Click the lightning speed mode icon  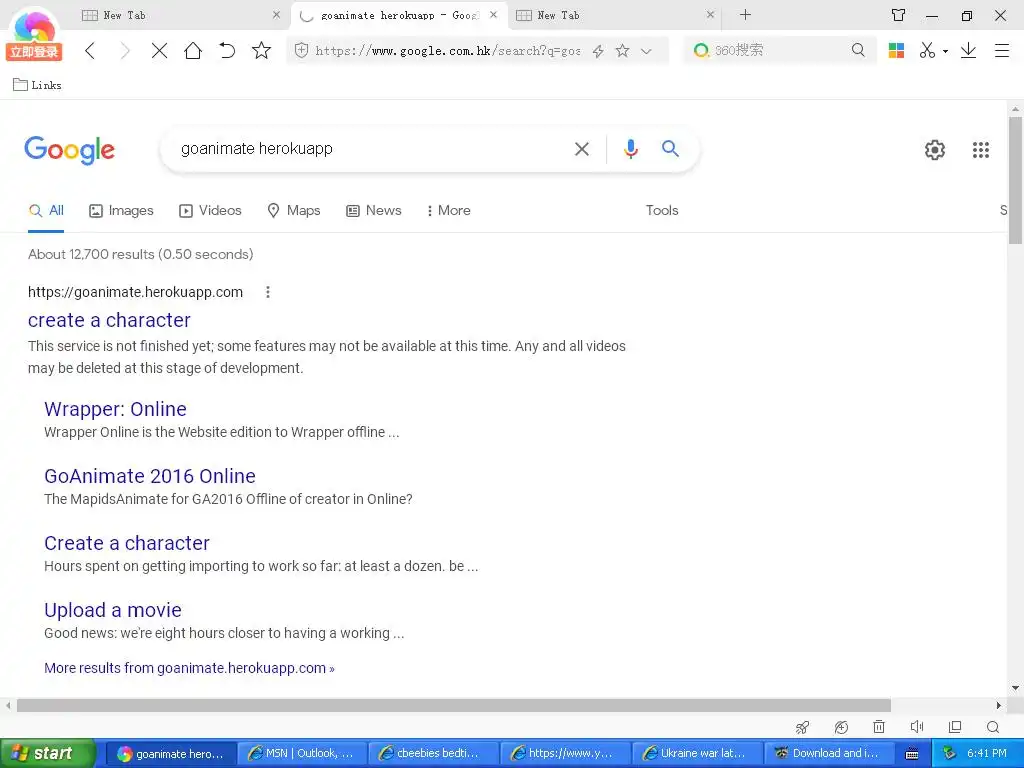pos(598,51)
